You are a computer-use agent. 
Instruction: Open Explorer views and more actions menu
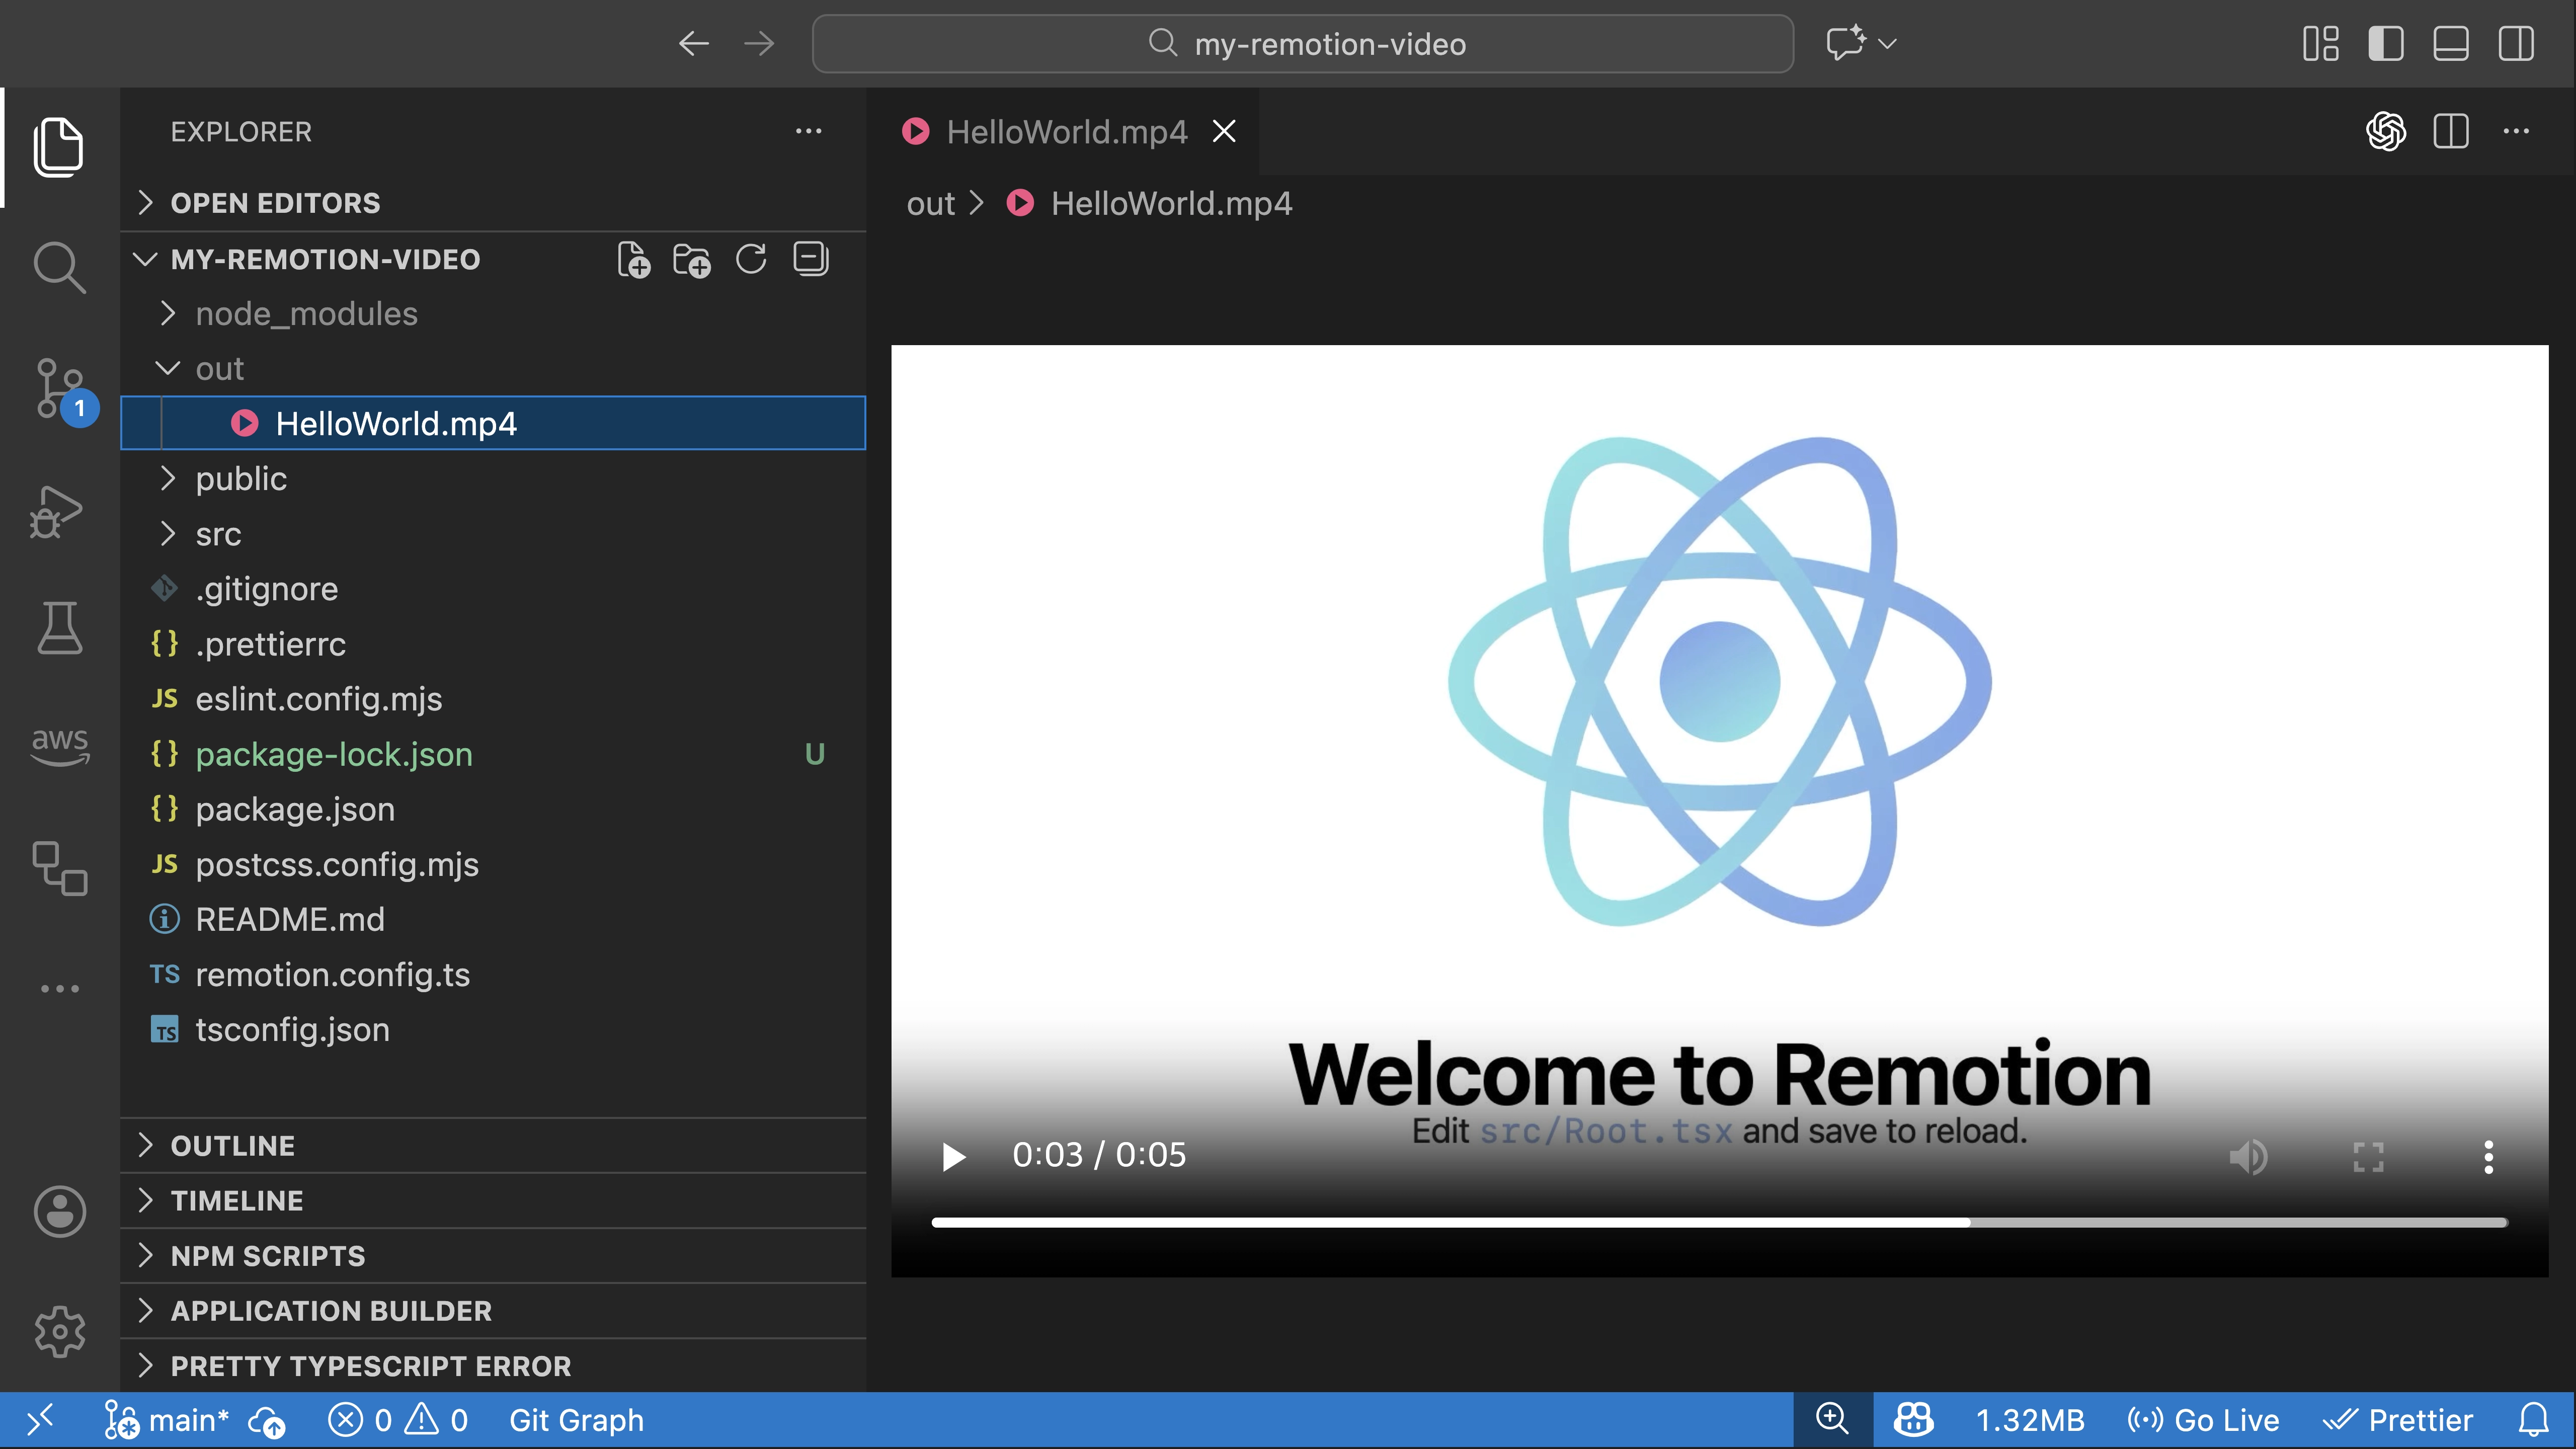(x=808, y=131)
